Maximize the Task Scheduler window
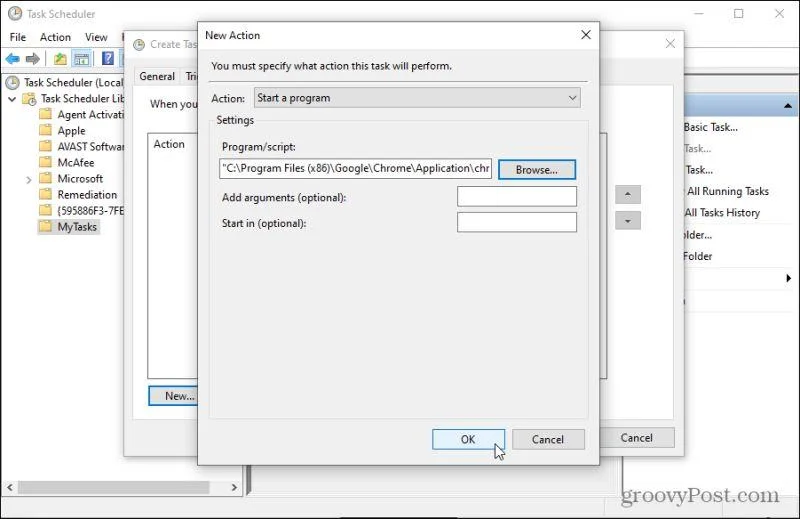Viewport: 800px width, 519px height. point(738,14)
